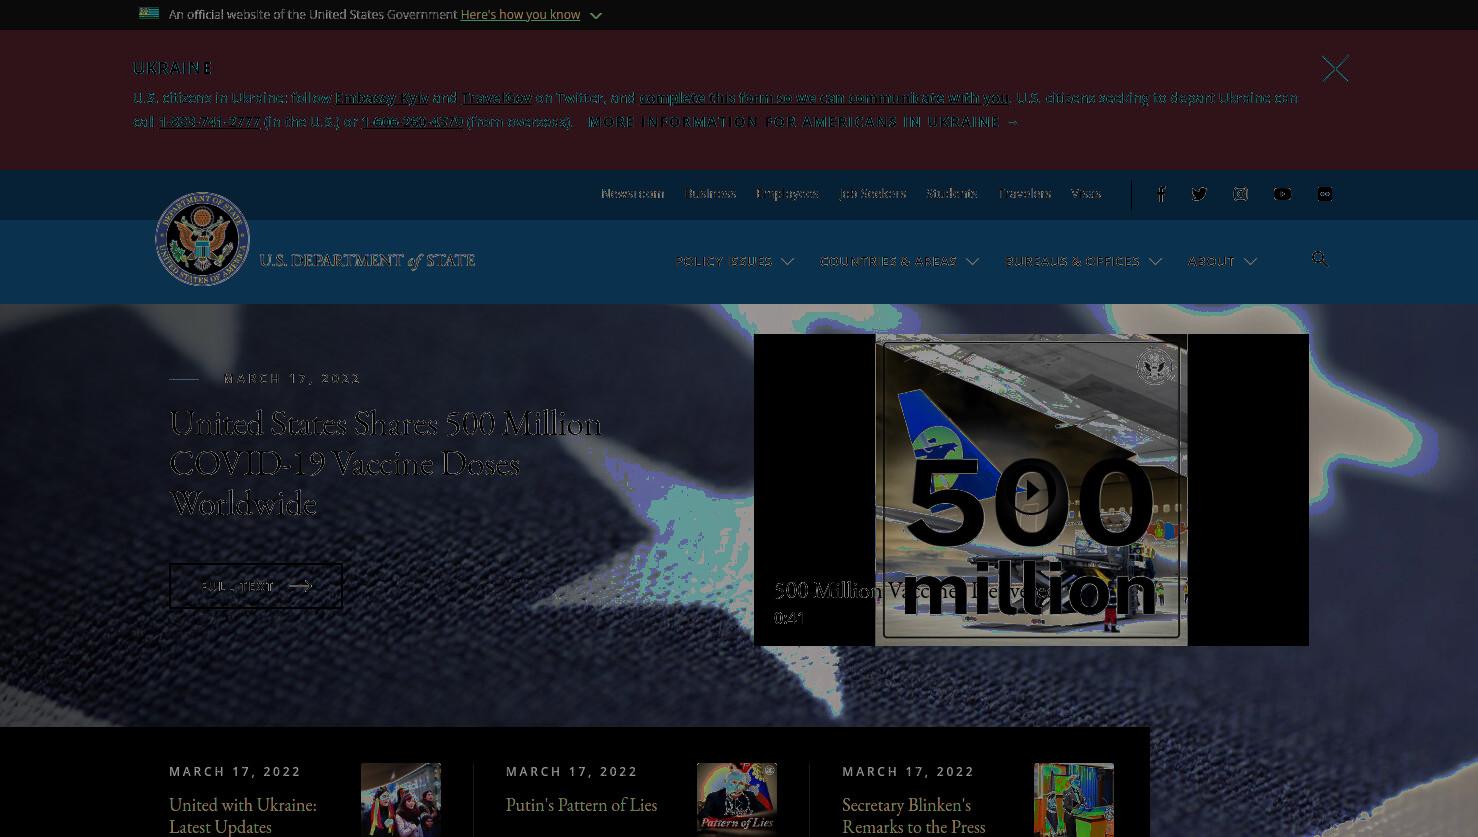Click the "Here's how you know" link
The image size is (1478, 837).
tap(520, 15)
